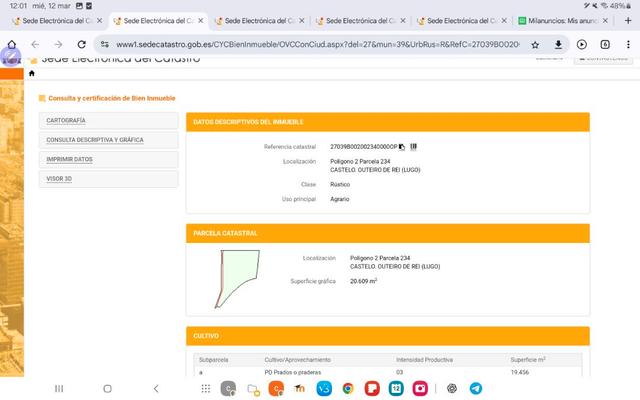
Task: Launch Chrome from the bottom taskbar
Action: pyautogui.click(x=348, y=388)
